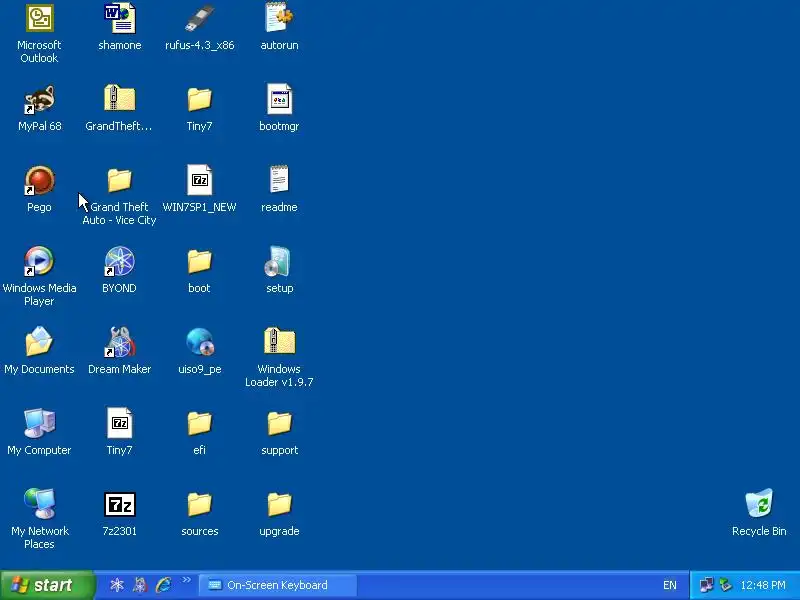This screenshot has height=600, width=800.
Task: Launch Internet Explorer from Quick Launch
Action: pyautogui.click(x=163, y=585)
